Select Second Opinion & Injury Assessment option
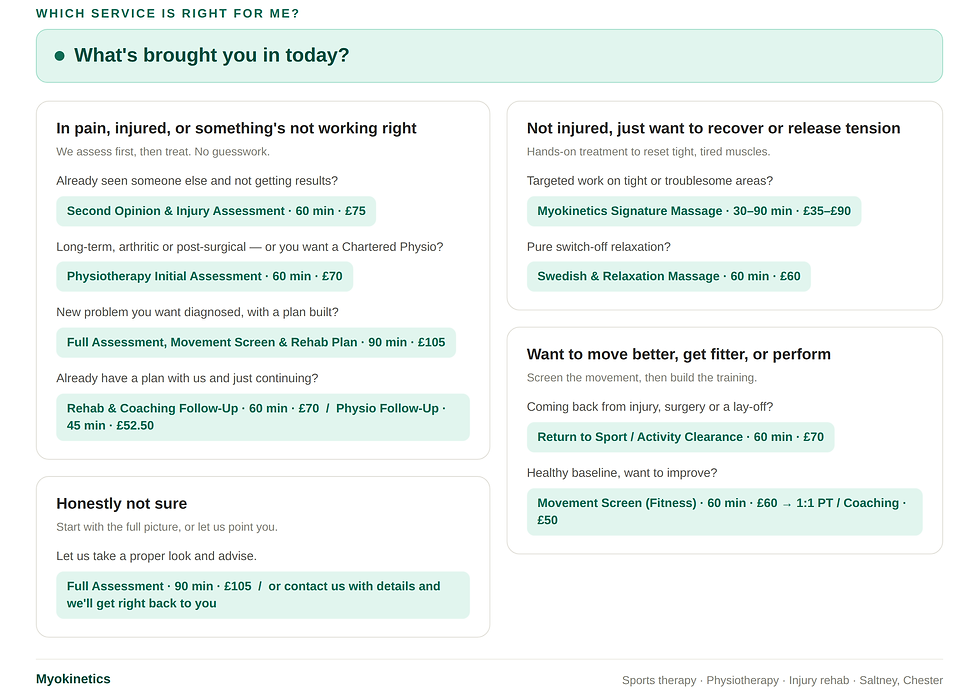979x691 pixels. point(216,211)
